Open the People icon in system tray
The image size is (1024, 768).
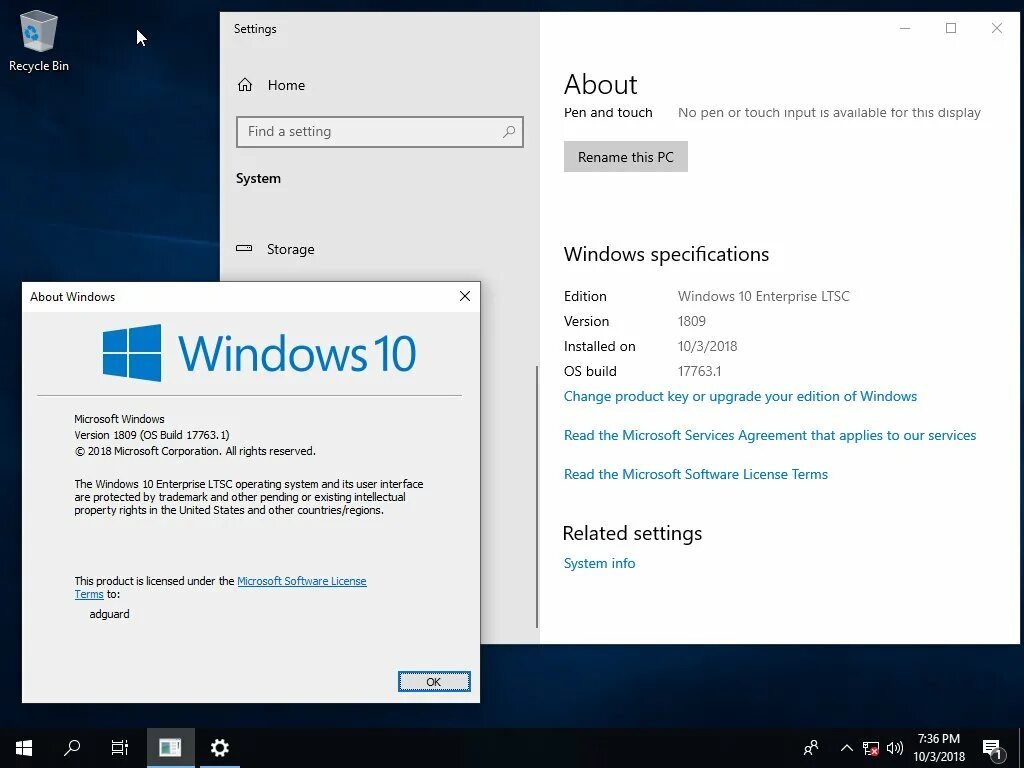point(811,748)
